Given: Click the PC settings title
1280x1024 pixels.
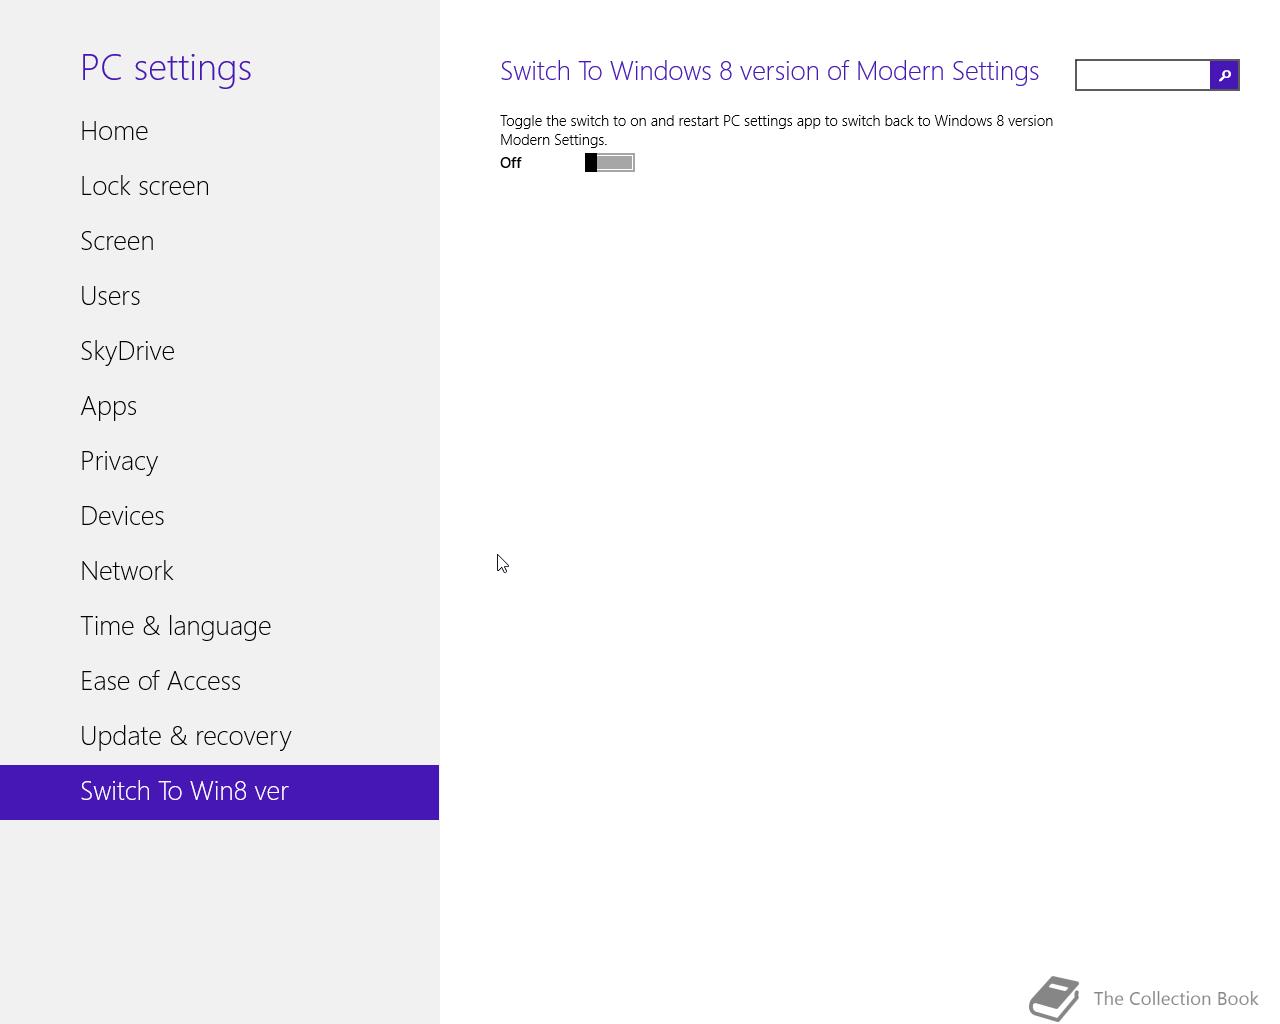Looking at the screenshot, I should [166, 68].
